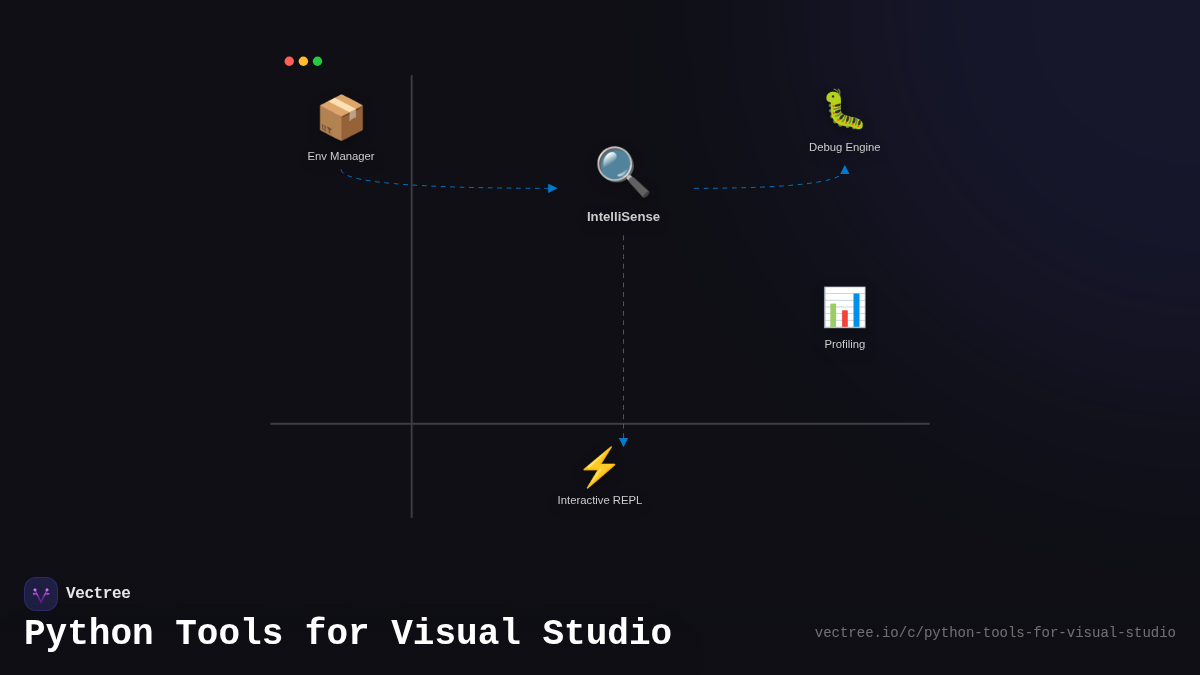Open the IntelliSense magnifying glass icon

click(621, 171)
